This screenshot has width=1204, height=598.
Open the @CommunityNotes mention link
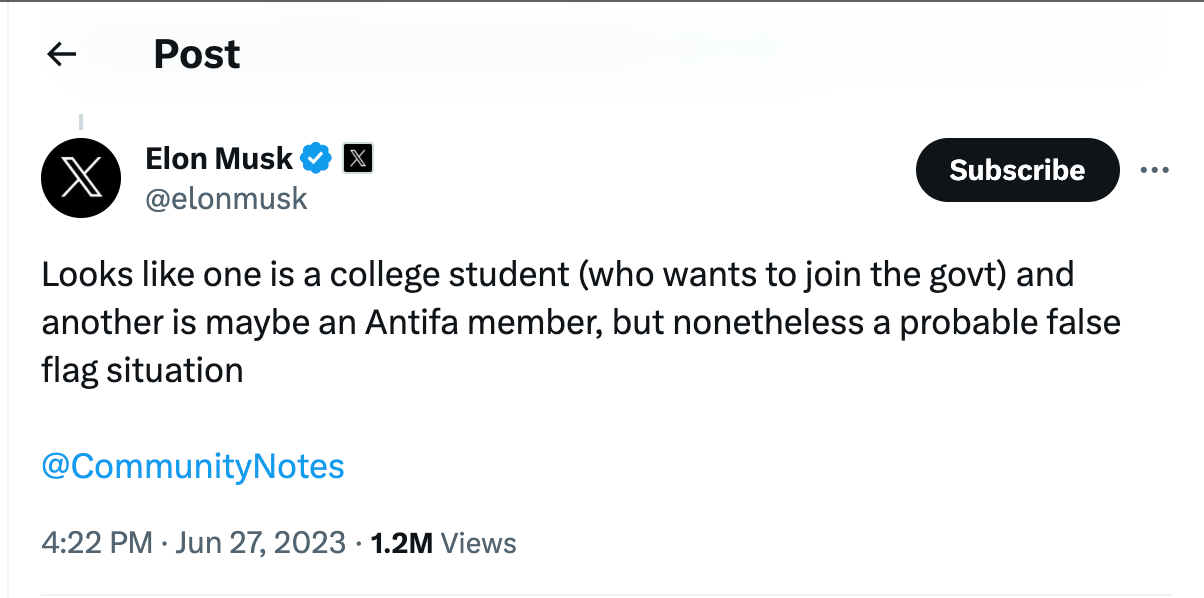[x=193, y=466]
